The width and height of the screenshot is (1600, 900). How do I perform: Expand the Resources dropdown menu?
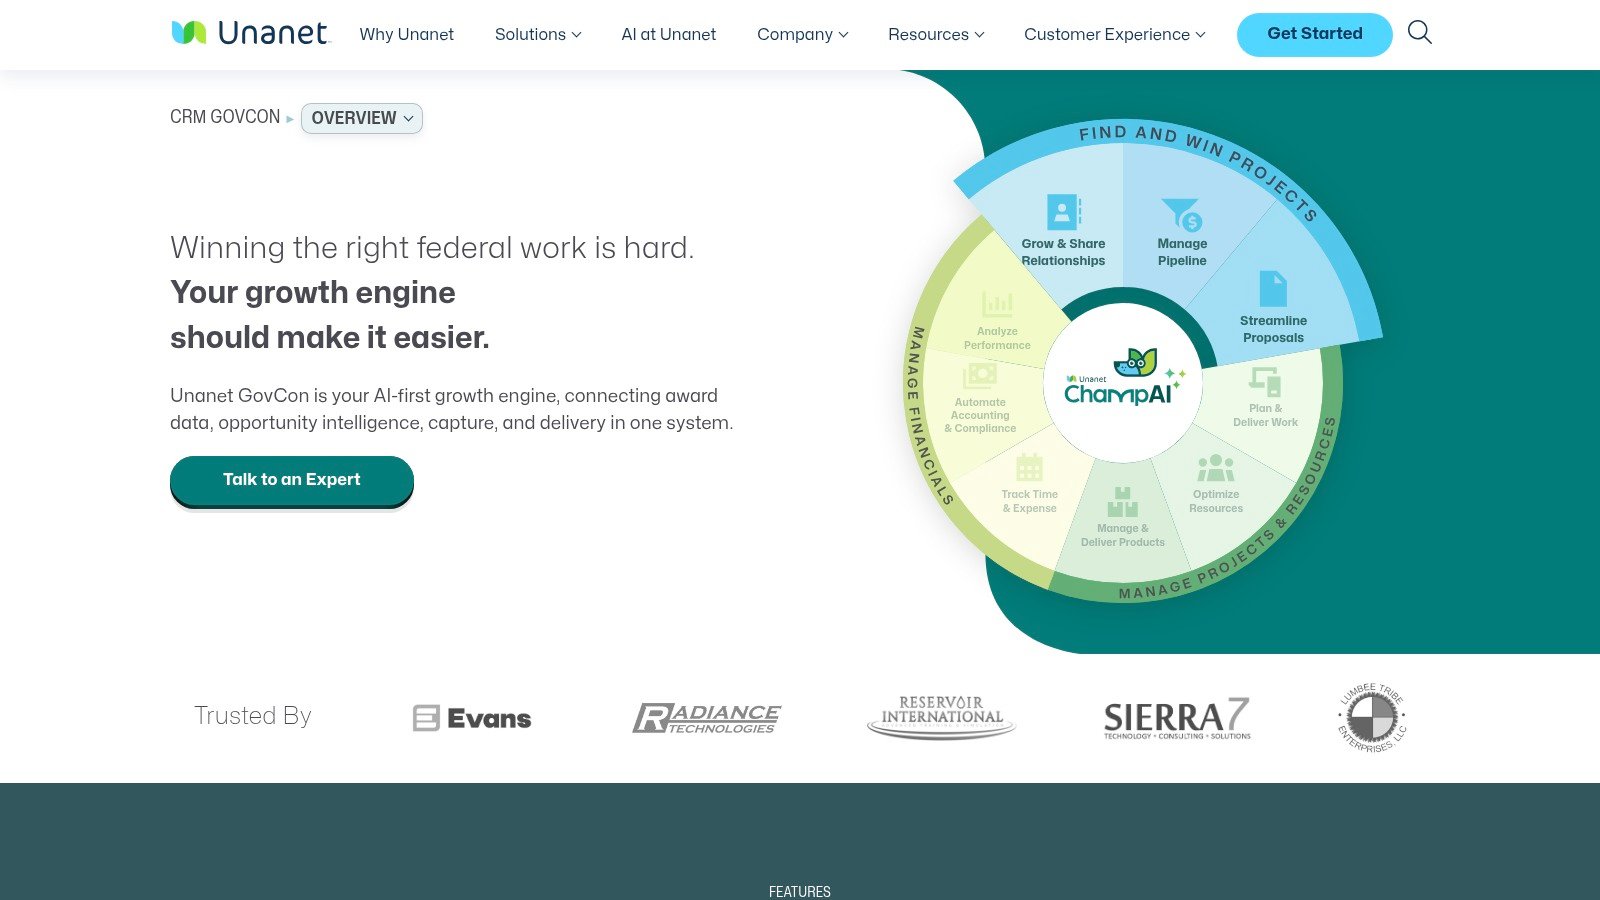[936, 34]
